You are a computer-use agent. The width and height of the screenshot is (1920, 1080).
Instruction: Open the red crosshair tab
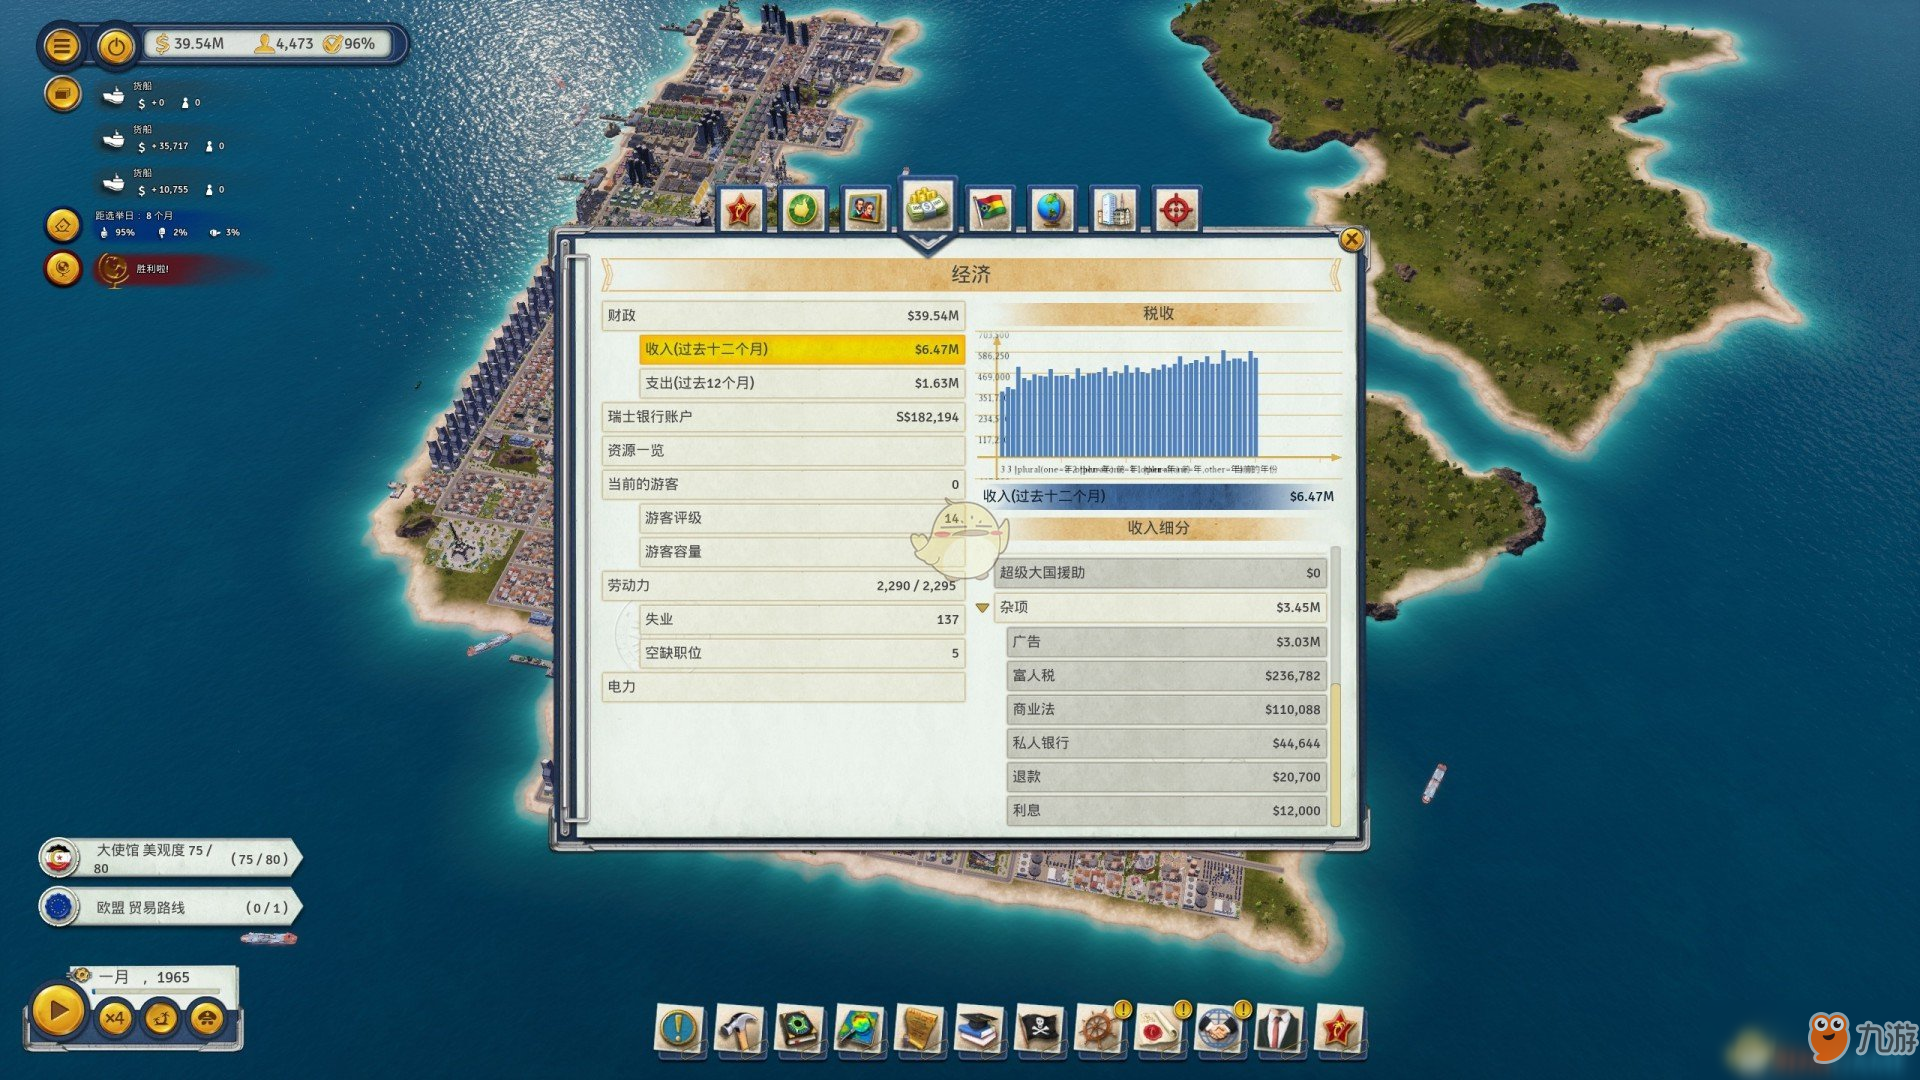pyautogui.click(x=1176, y=210)
